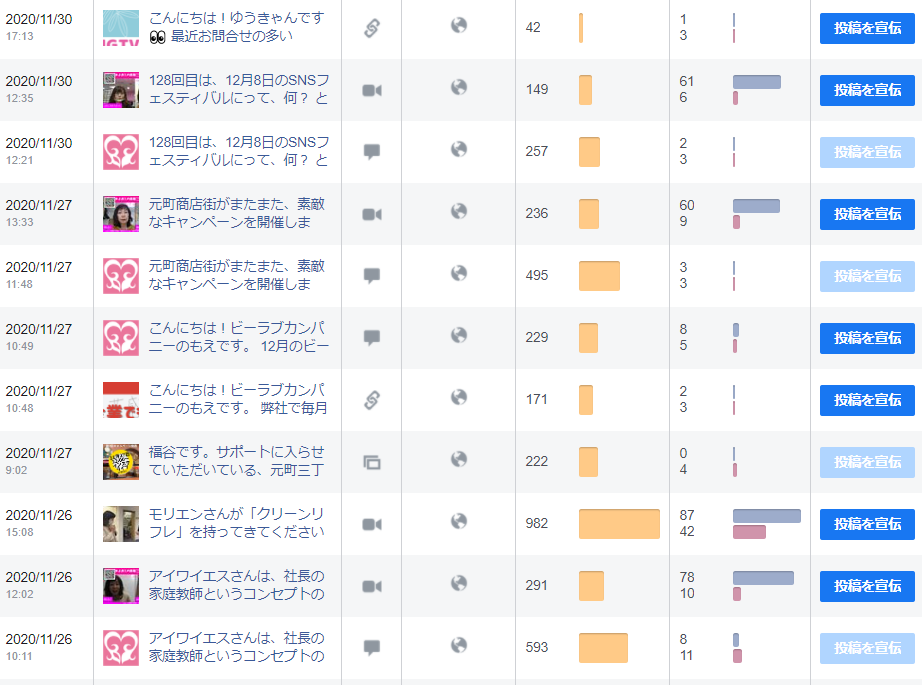Click globe icon on the 982-reach post row
This screenshot has width=922, height=685.
click(x=459, y=522)
